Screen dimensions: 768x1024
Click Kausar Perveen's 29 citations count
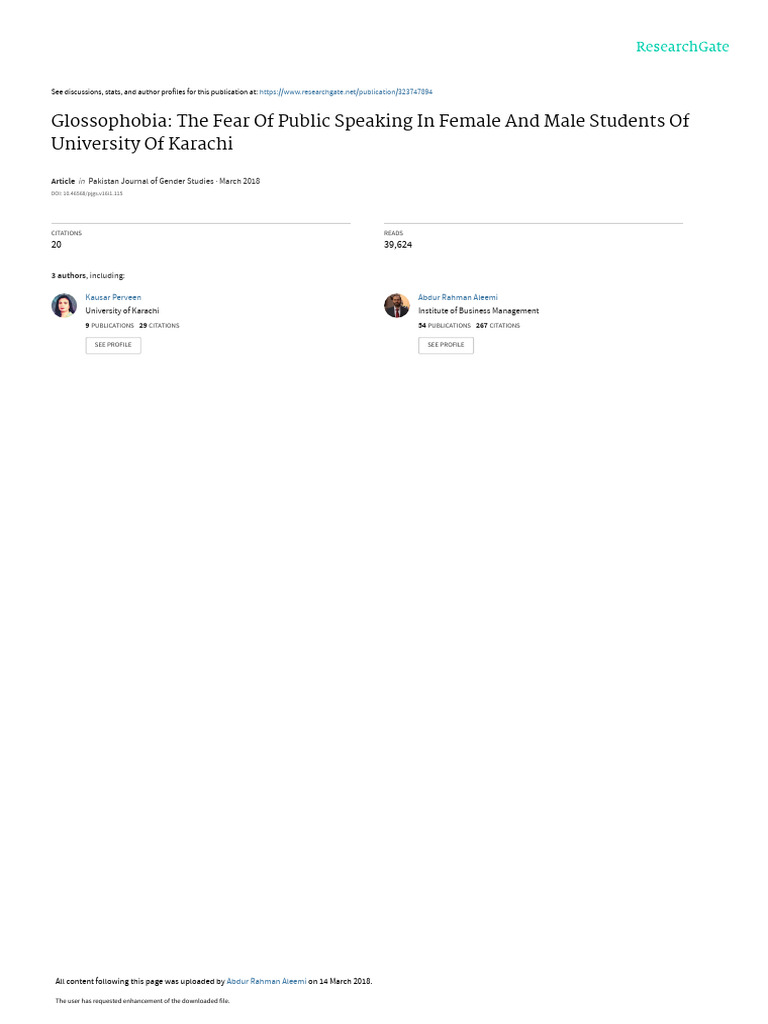click(x=160, y=326)
